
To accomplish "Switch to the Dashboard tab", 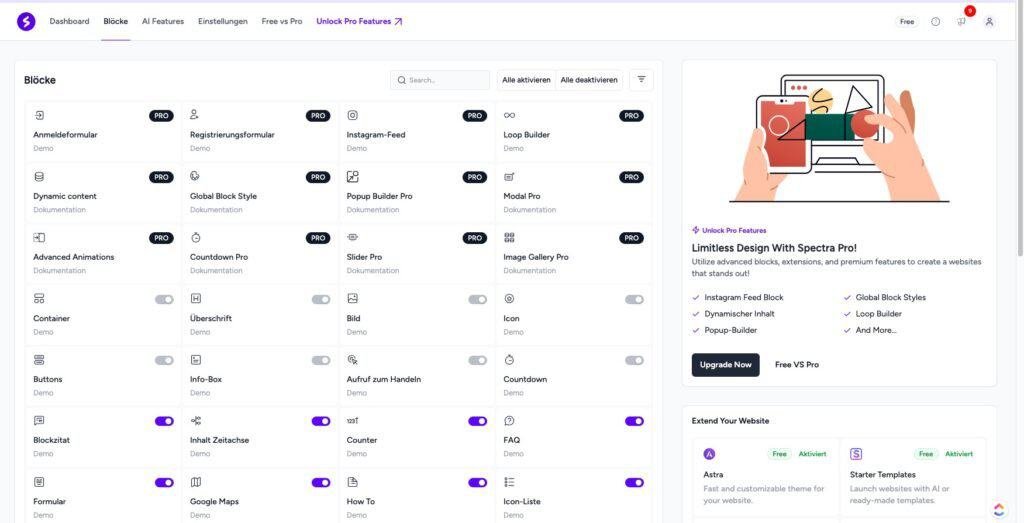I will pos(69,21).
